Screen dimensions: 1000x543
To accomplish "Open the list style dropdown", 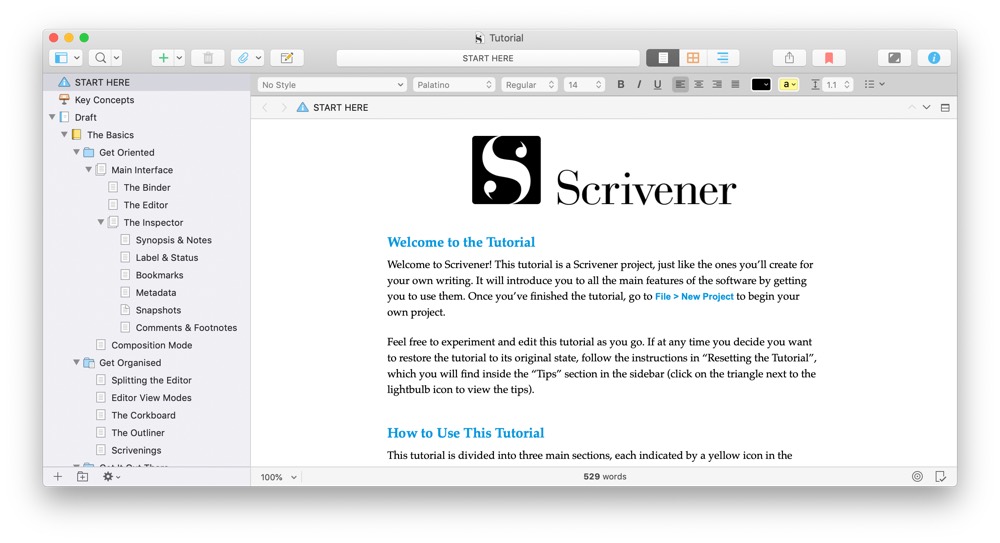I will pyautogui.click(x=874, y=84).
